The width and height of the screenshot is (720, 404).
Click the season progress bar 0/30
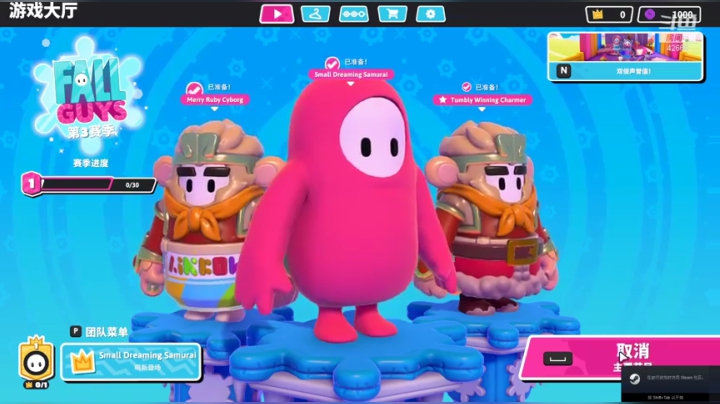(97, 185)
